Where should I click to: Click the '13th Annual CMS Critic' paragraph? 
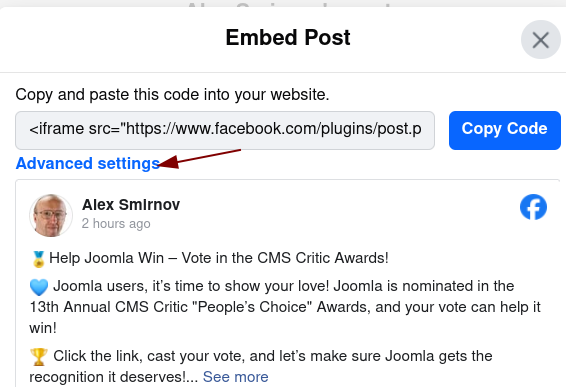tap(285, 307)
